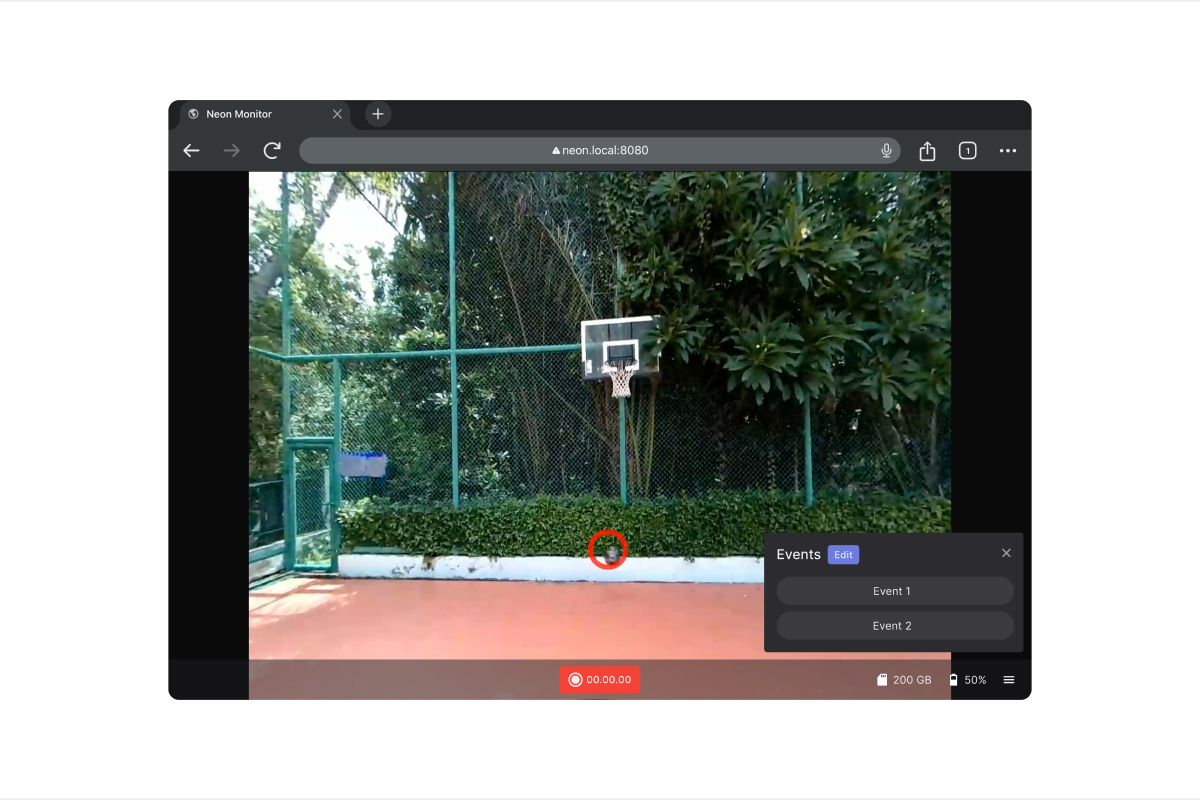The image size is (1200, 800).
Task: Click the browser forward arrow
Action: coord(232,151)
